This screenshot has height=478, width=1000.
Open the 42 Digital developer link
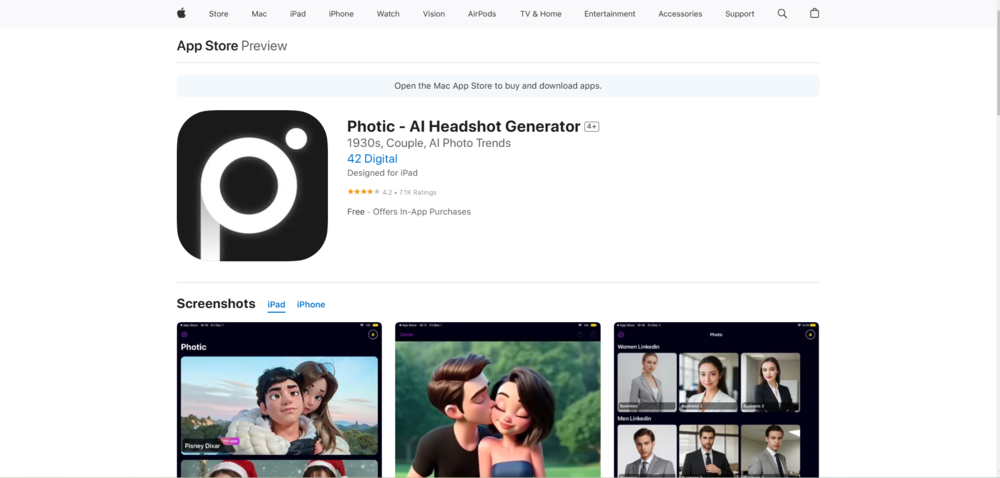tap(372, 159)
